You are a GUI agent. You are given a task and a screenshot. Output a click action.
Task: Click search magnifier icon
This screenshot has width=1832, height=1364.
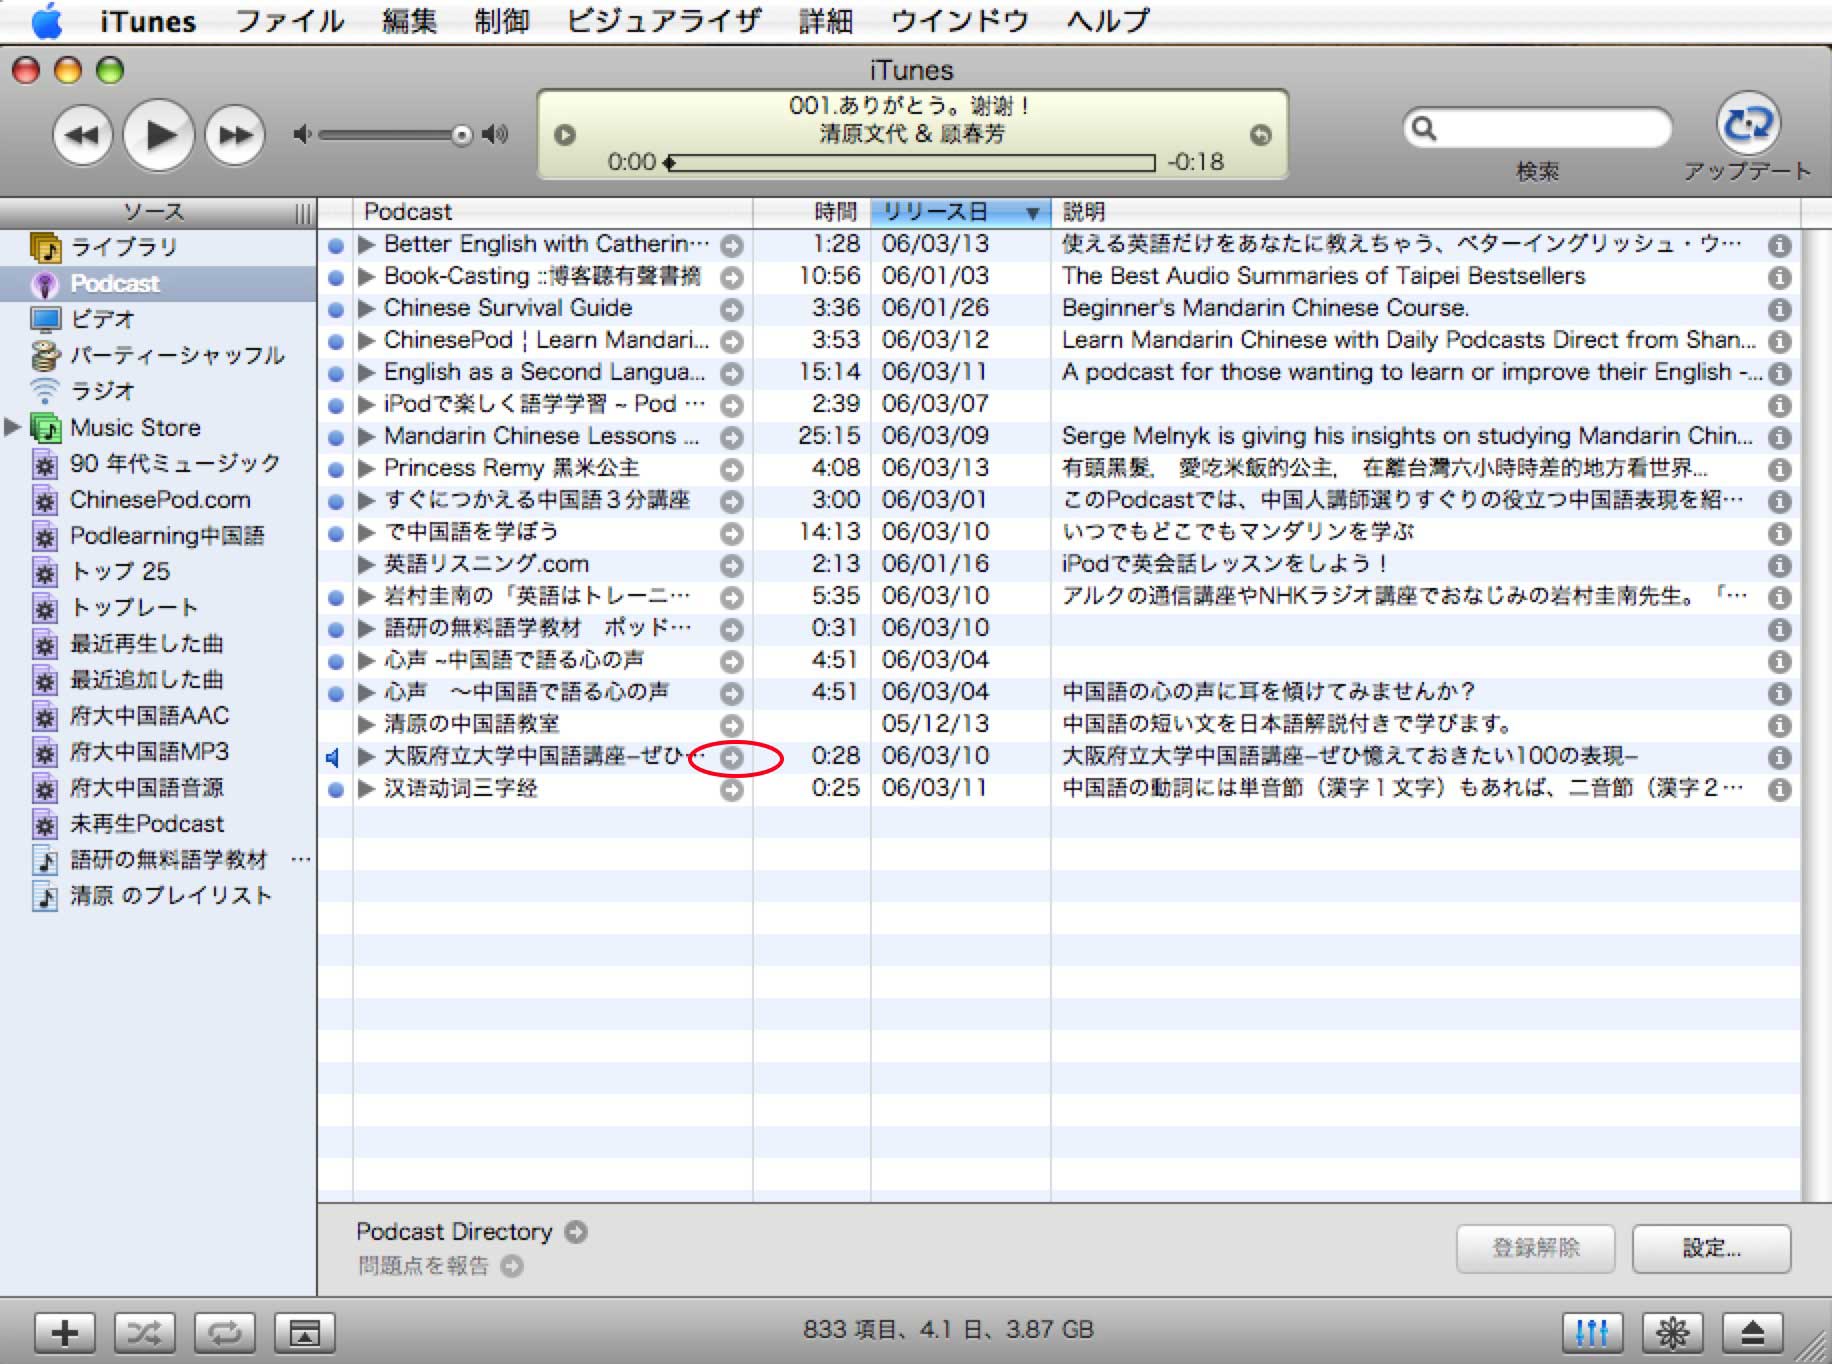pyautogui.click(x=1424, y=128)
